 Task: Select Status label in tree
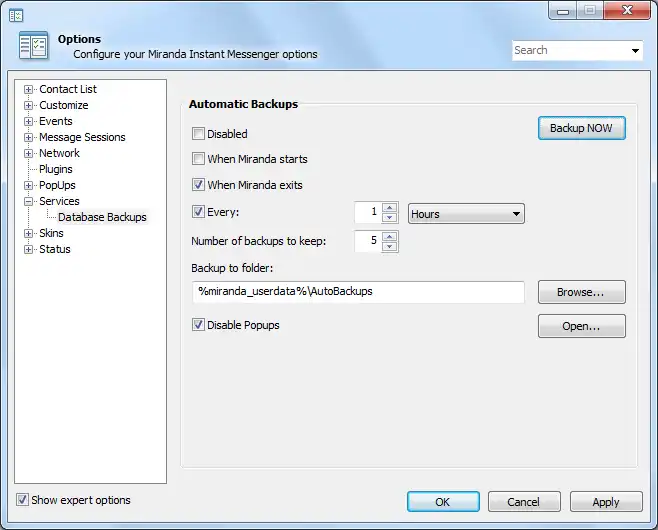coord(55,249)
